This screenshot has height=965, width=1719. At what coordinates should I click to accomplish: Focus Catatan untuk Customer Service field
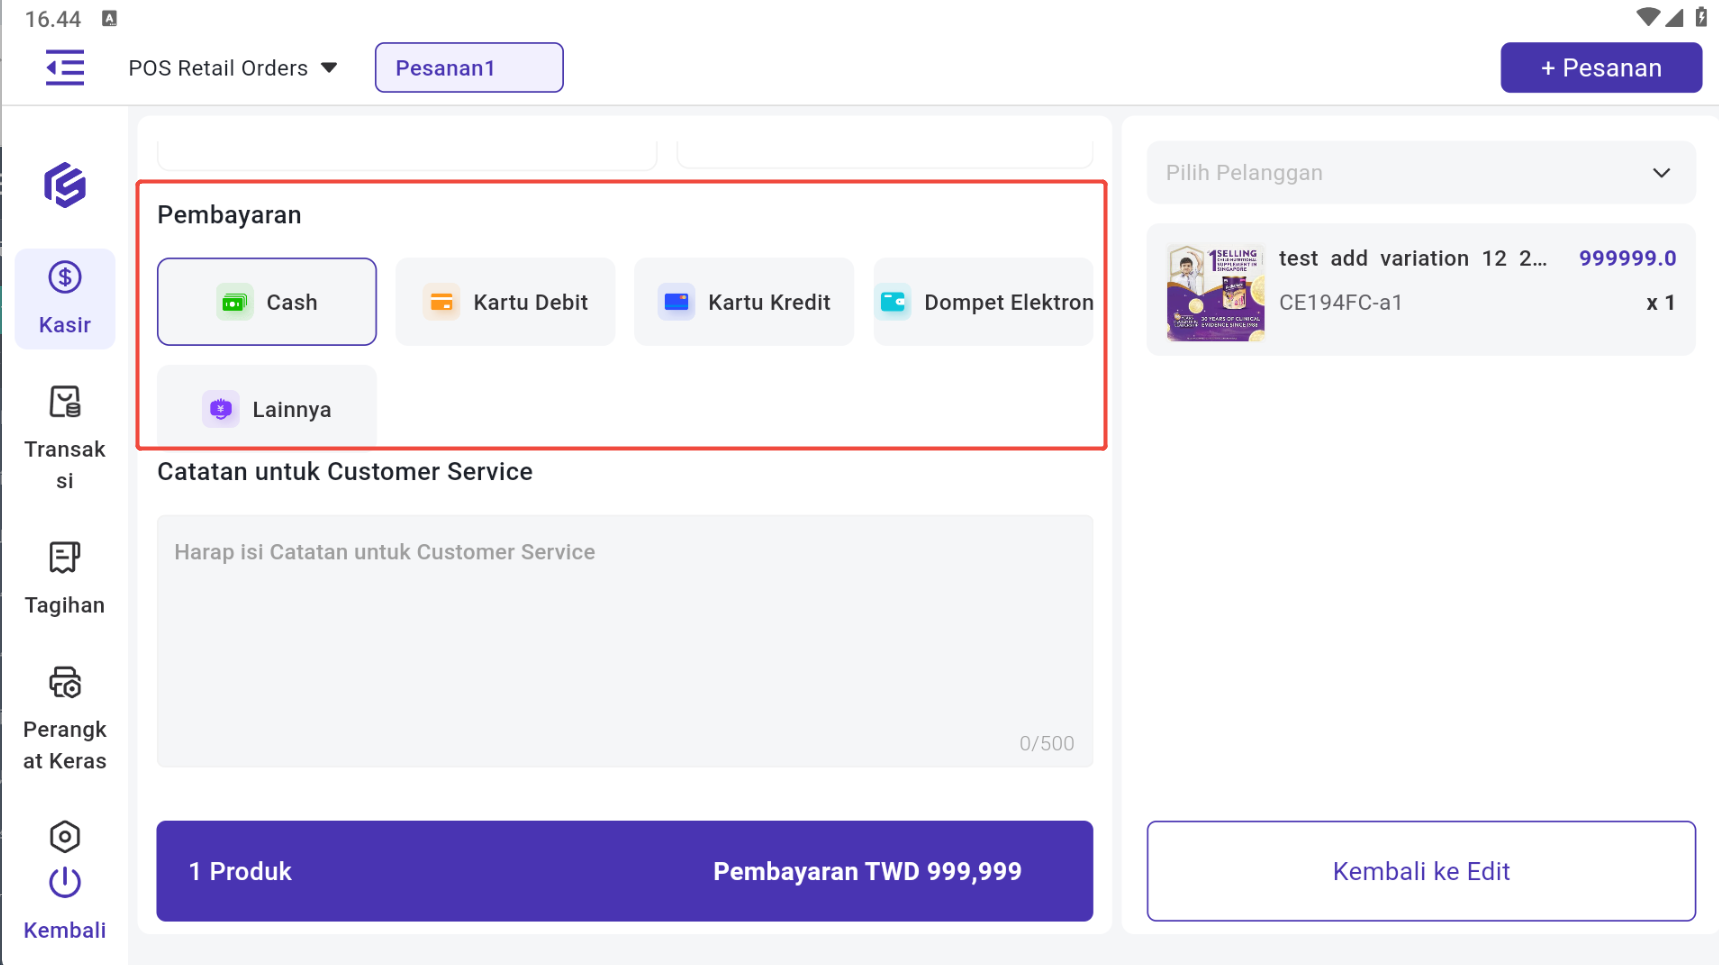click(x=624, y=640)
